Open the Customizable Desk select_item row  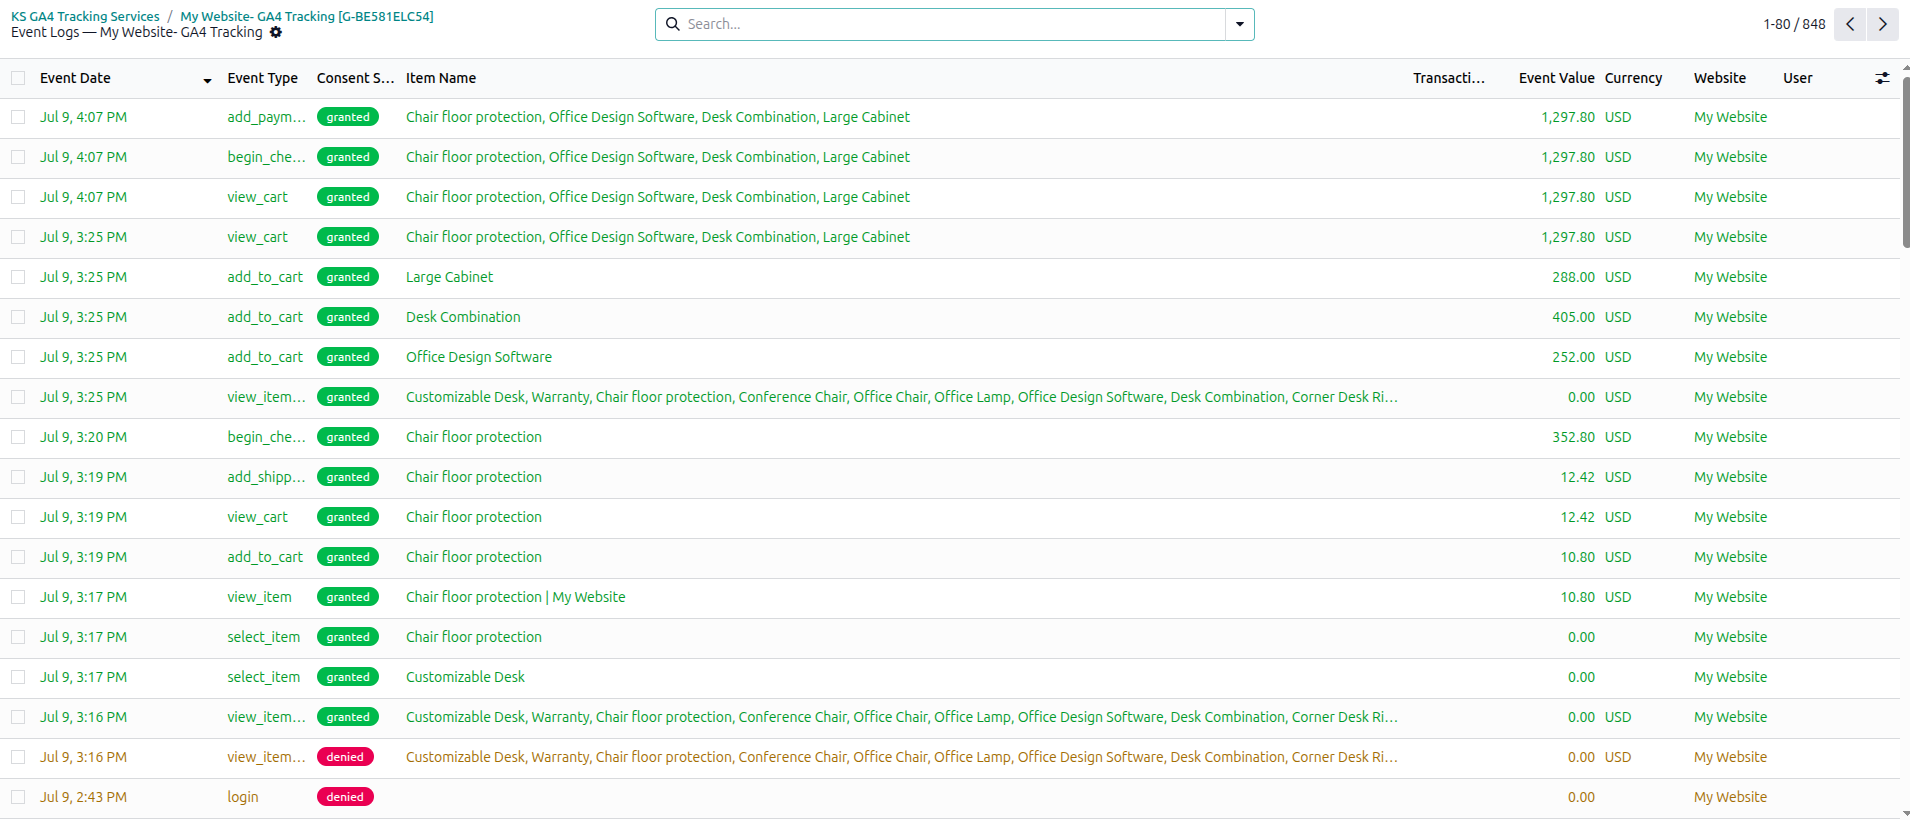pyautogui.click(x=465, y=677)
